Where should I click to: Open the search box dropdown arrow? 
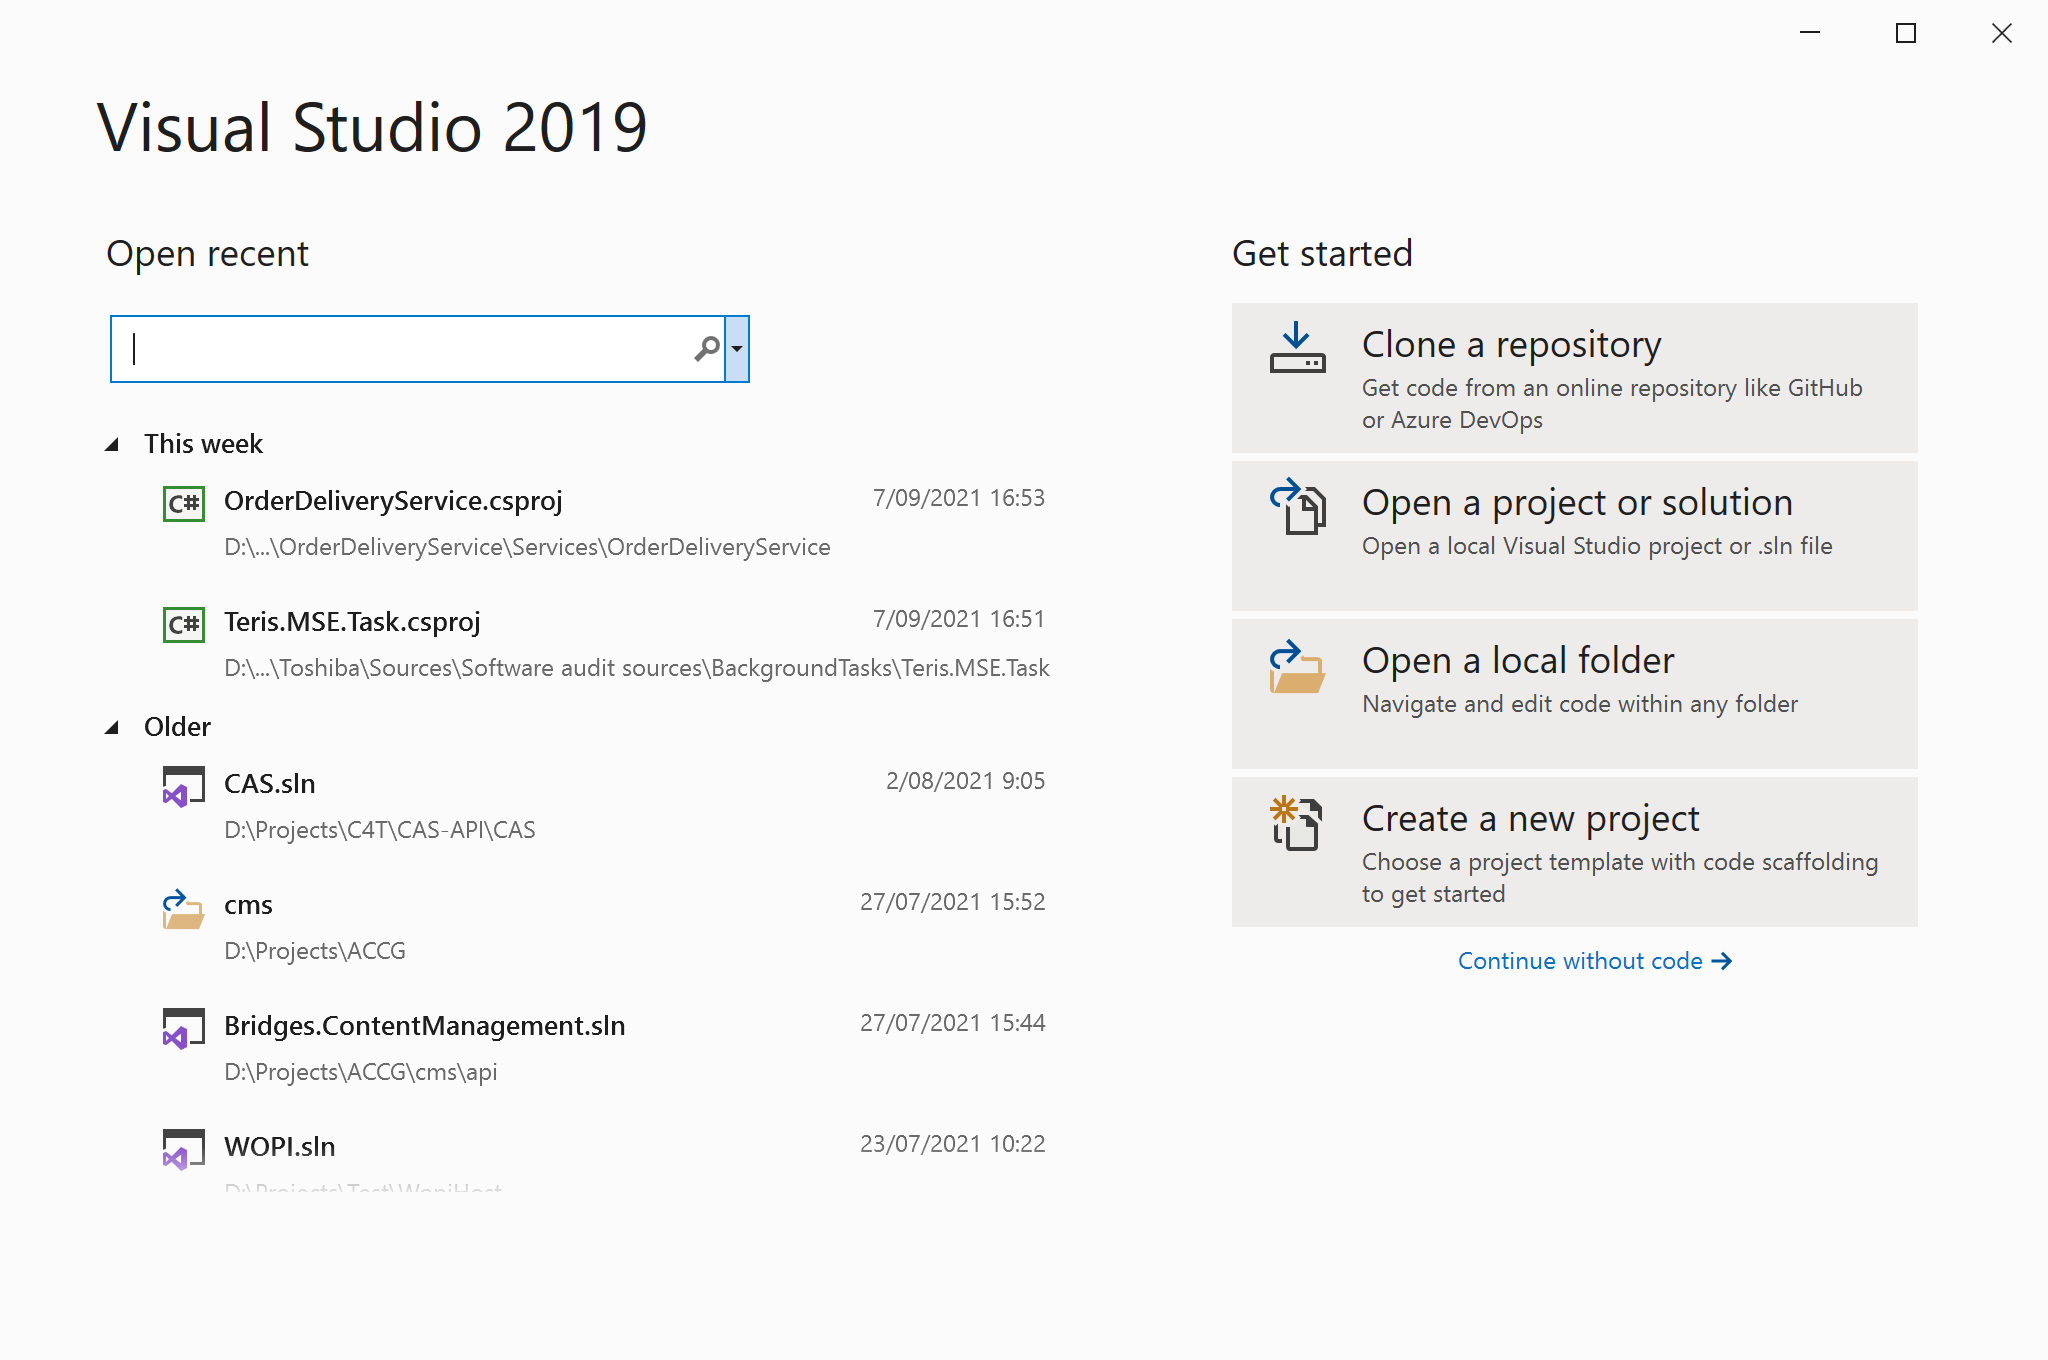[737, 349]
